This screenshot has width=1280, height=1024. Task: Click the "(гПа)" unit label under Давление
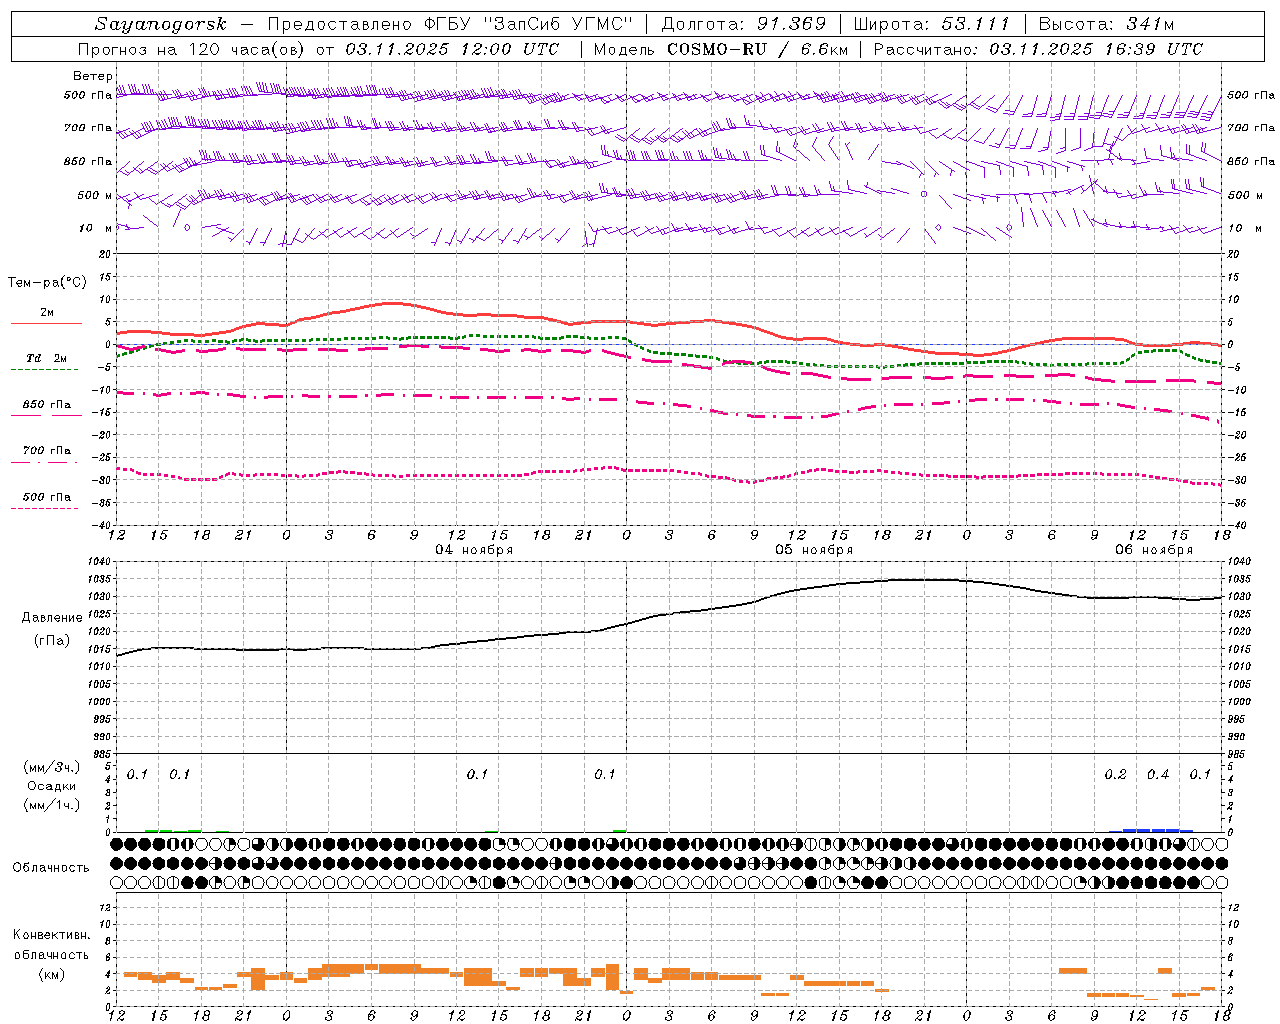click(x=51, y=640)
